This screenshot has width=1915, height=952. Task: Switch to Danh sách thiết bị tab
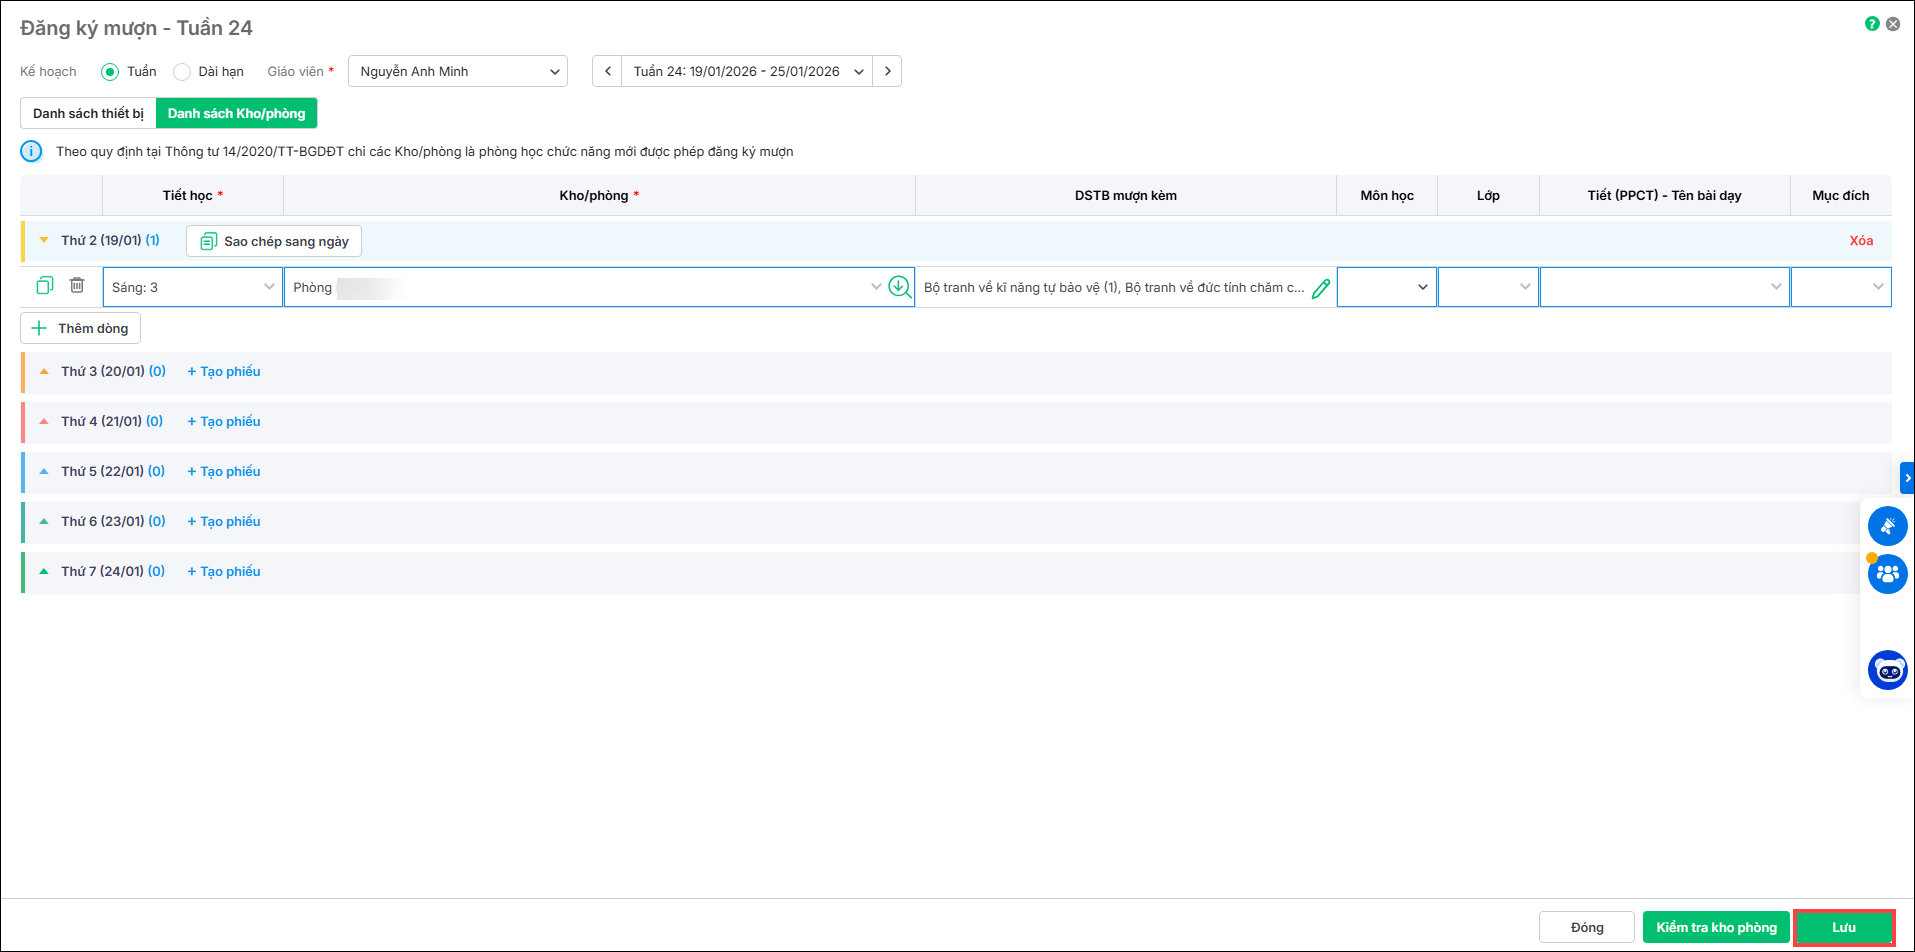pos(88,113)
